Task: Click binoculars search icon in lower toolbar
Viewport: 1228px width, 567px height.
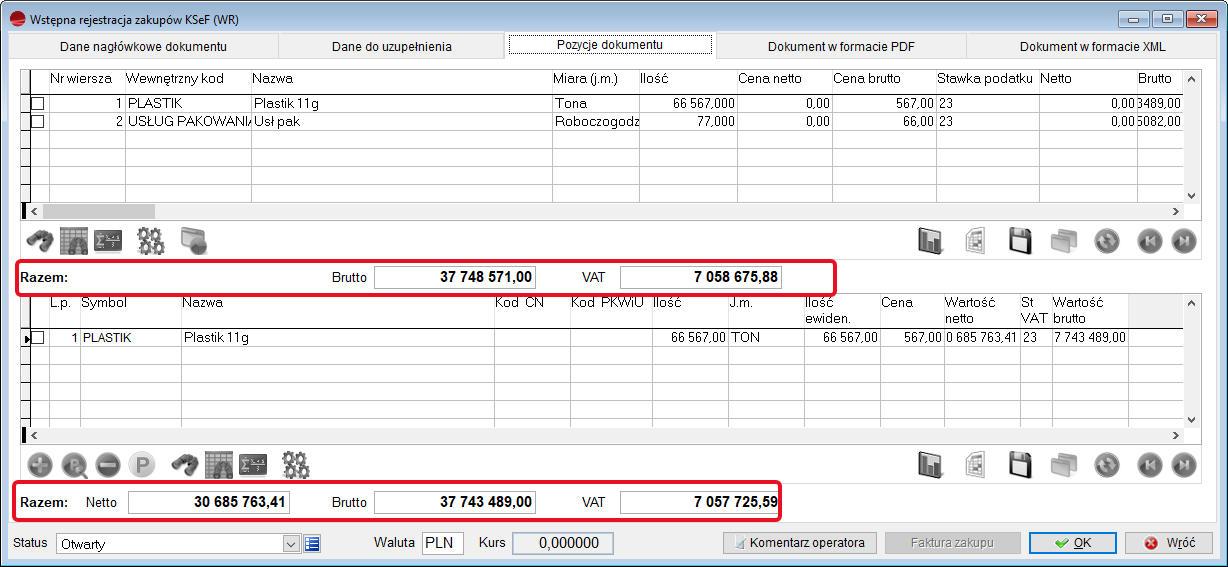Action: click(185, 464)
